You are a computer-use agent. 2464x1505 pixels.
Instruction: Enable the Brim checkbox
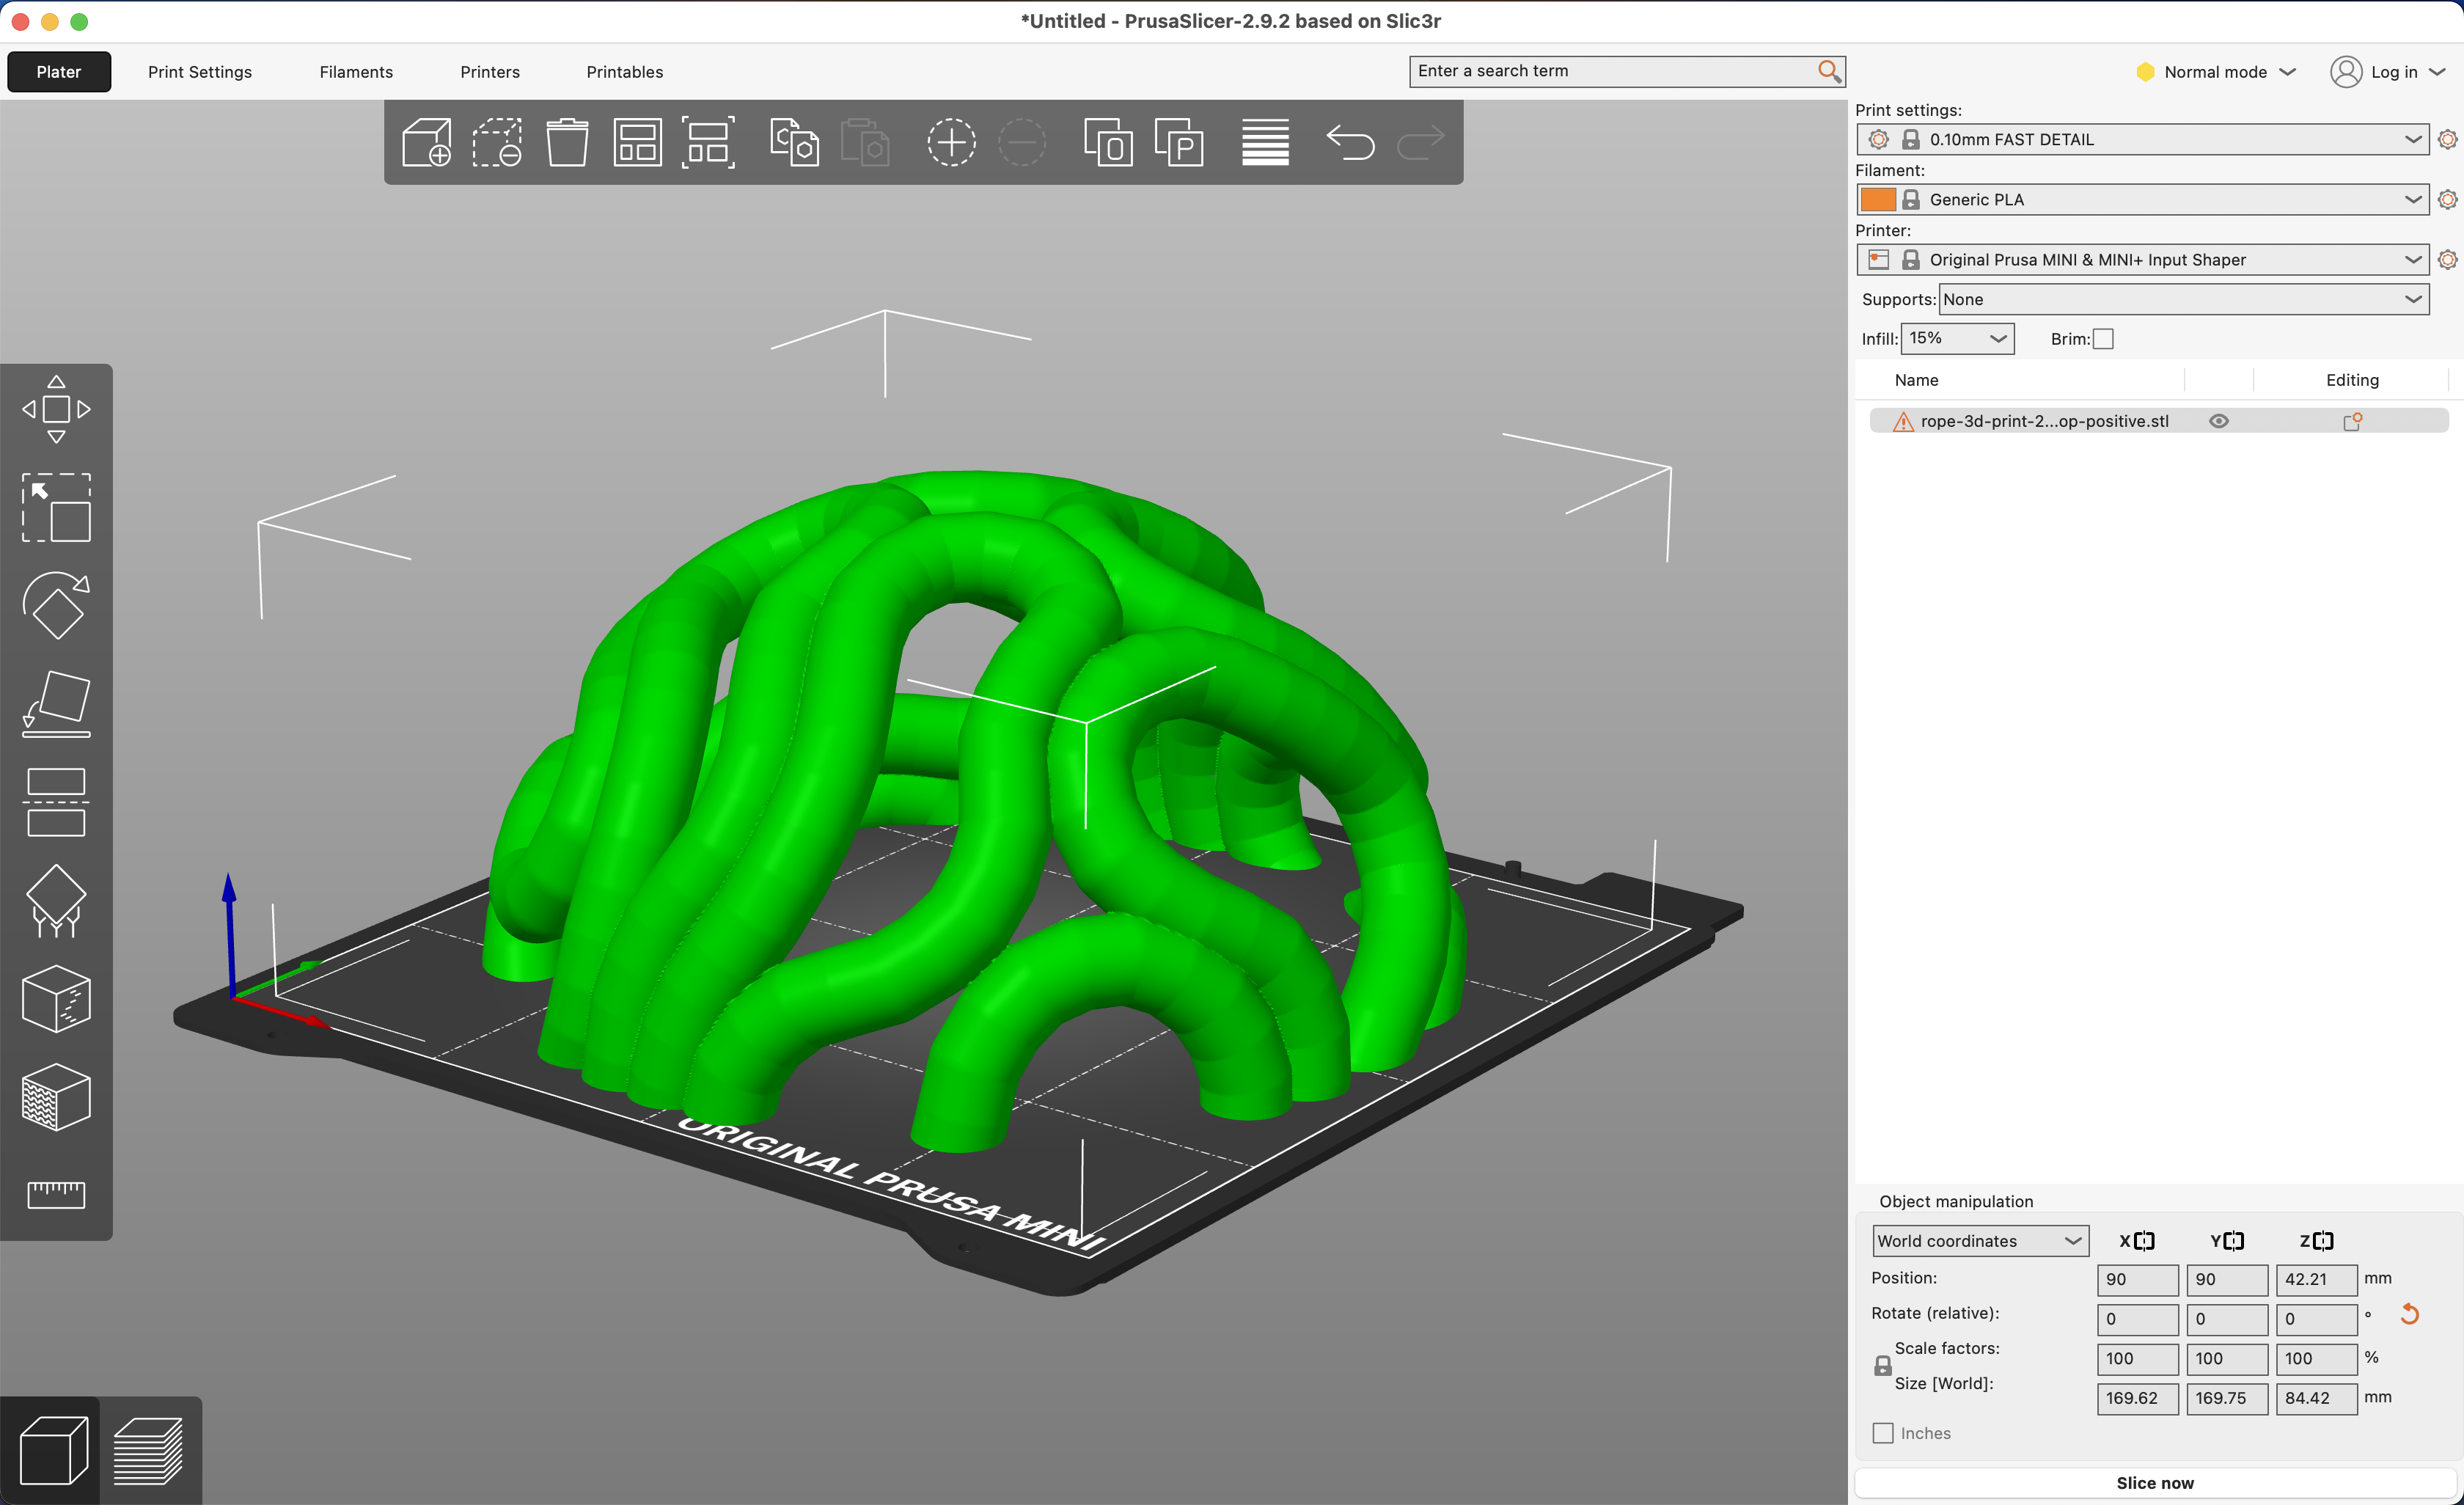pos(2103,339)
